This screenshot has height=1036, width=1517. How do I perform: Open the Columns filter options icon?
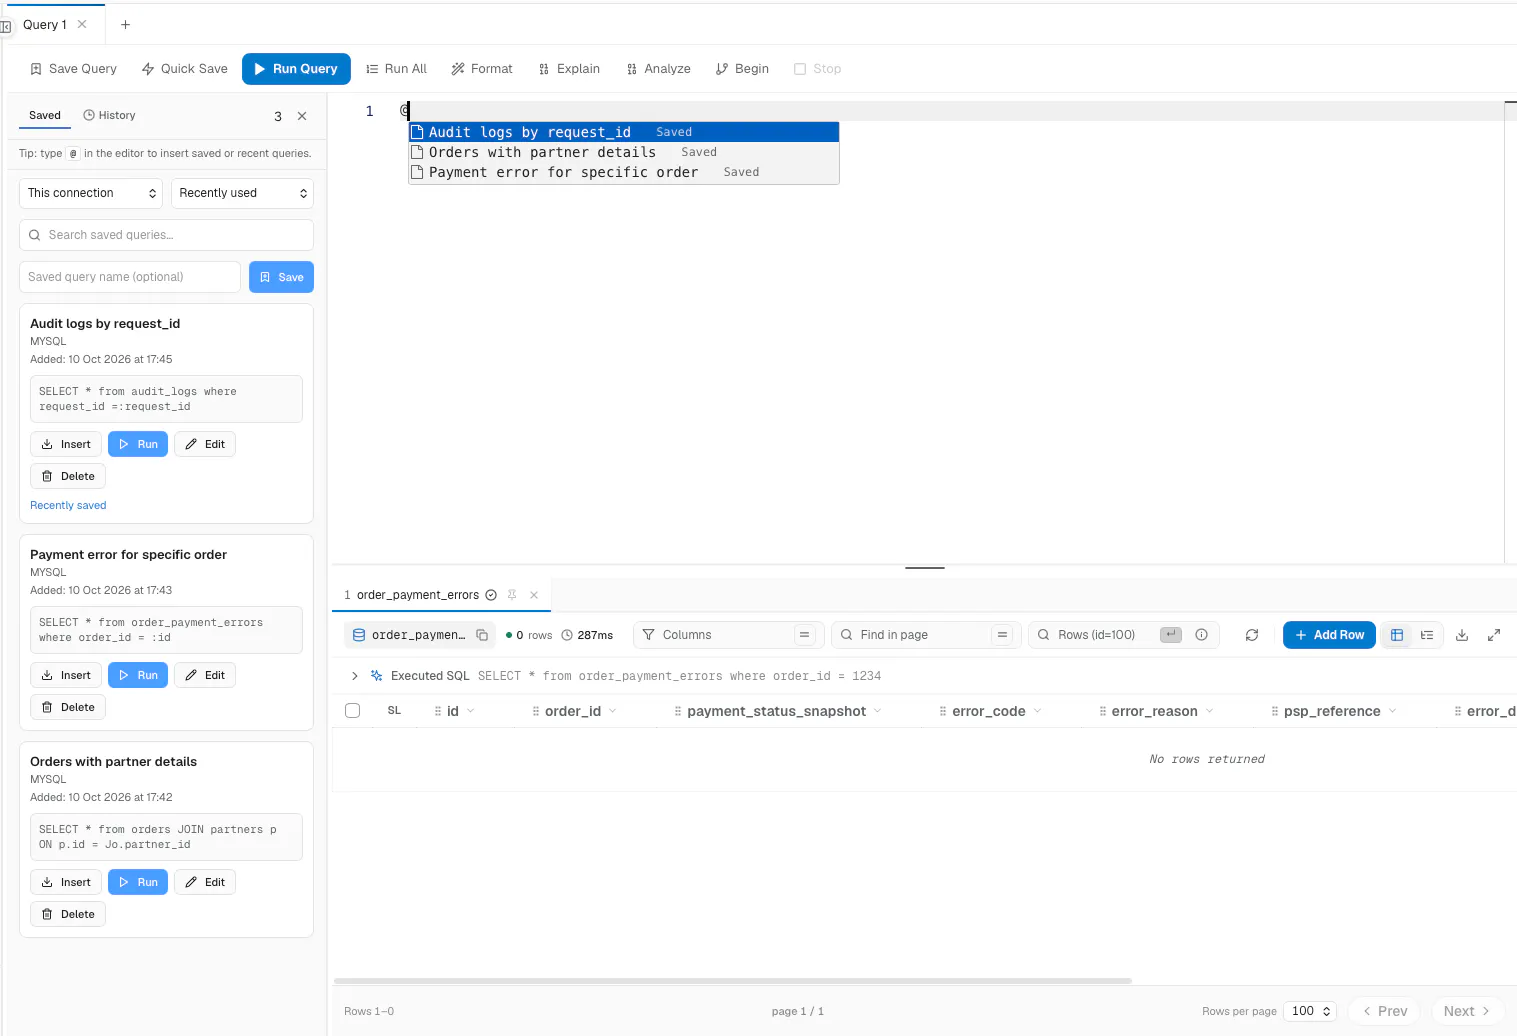pos(804,635)
